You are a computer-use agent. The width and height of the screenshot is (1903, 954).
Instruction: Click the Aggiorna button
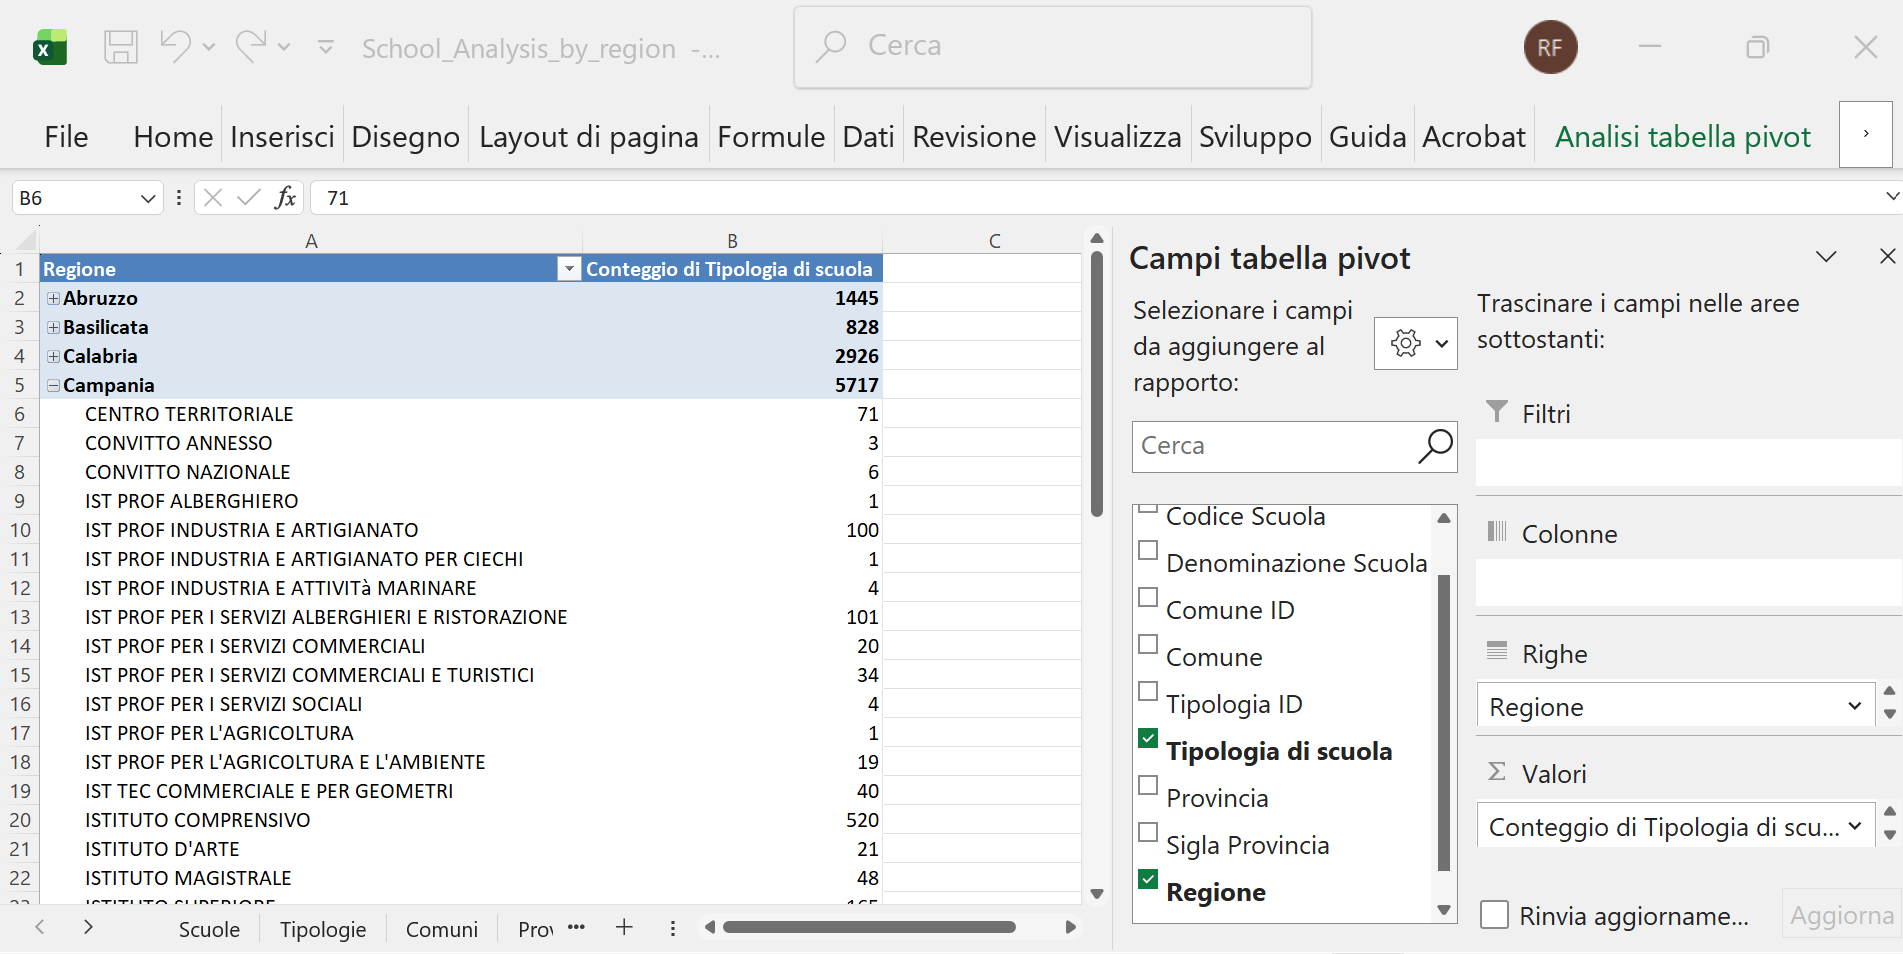tap(1840, 914)
